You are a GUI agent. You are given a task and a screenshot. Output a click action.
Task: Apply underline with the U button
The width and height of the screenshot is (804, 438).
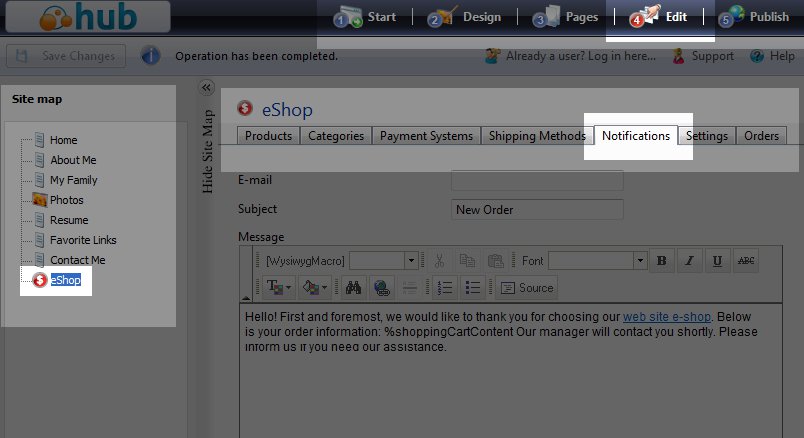click(x=717, y=261)
